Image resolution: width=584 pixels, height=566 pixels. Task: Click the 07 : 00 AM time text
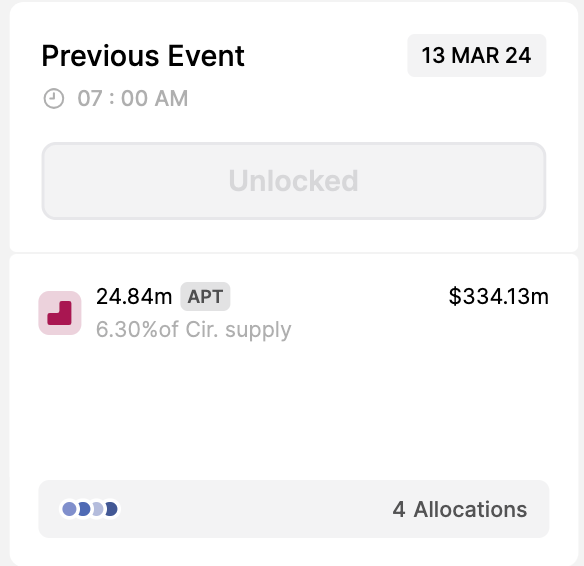(133, 99)
